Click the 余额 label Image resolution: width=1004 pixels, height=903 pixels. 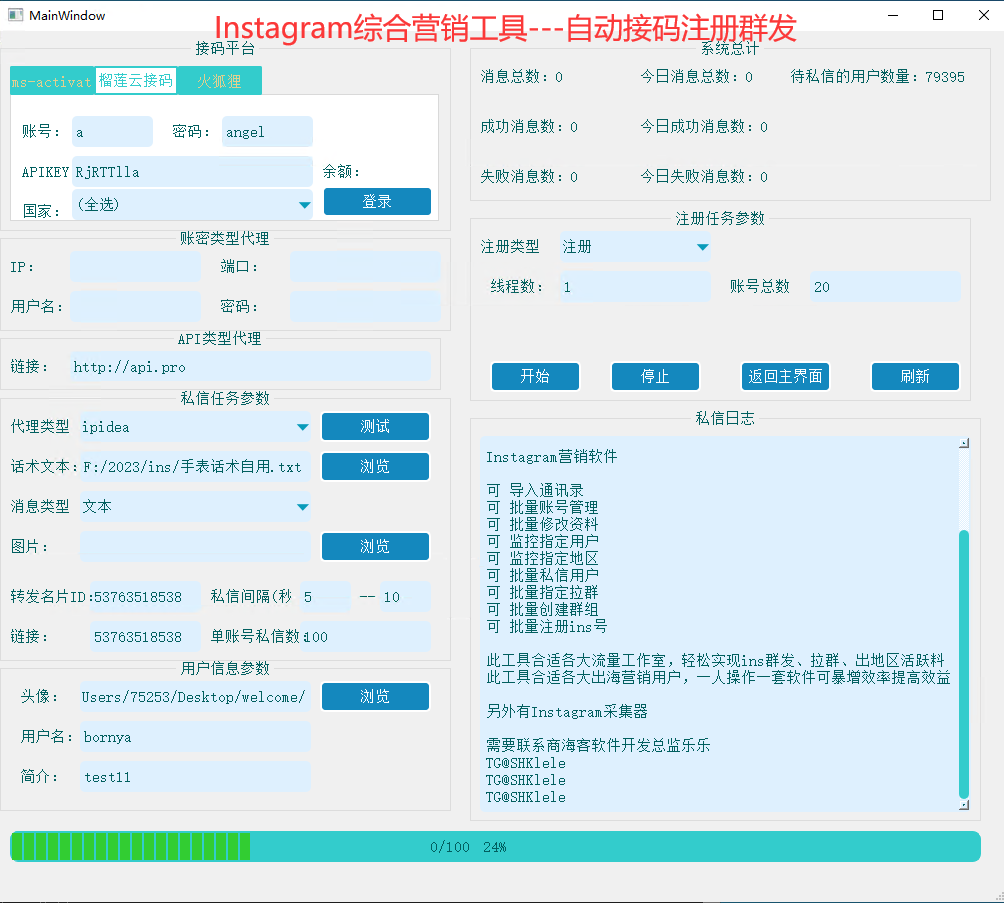pos(341,172)
